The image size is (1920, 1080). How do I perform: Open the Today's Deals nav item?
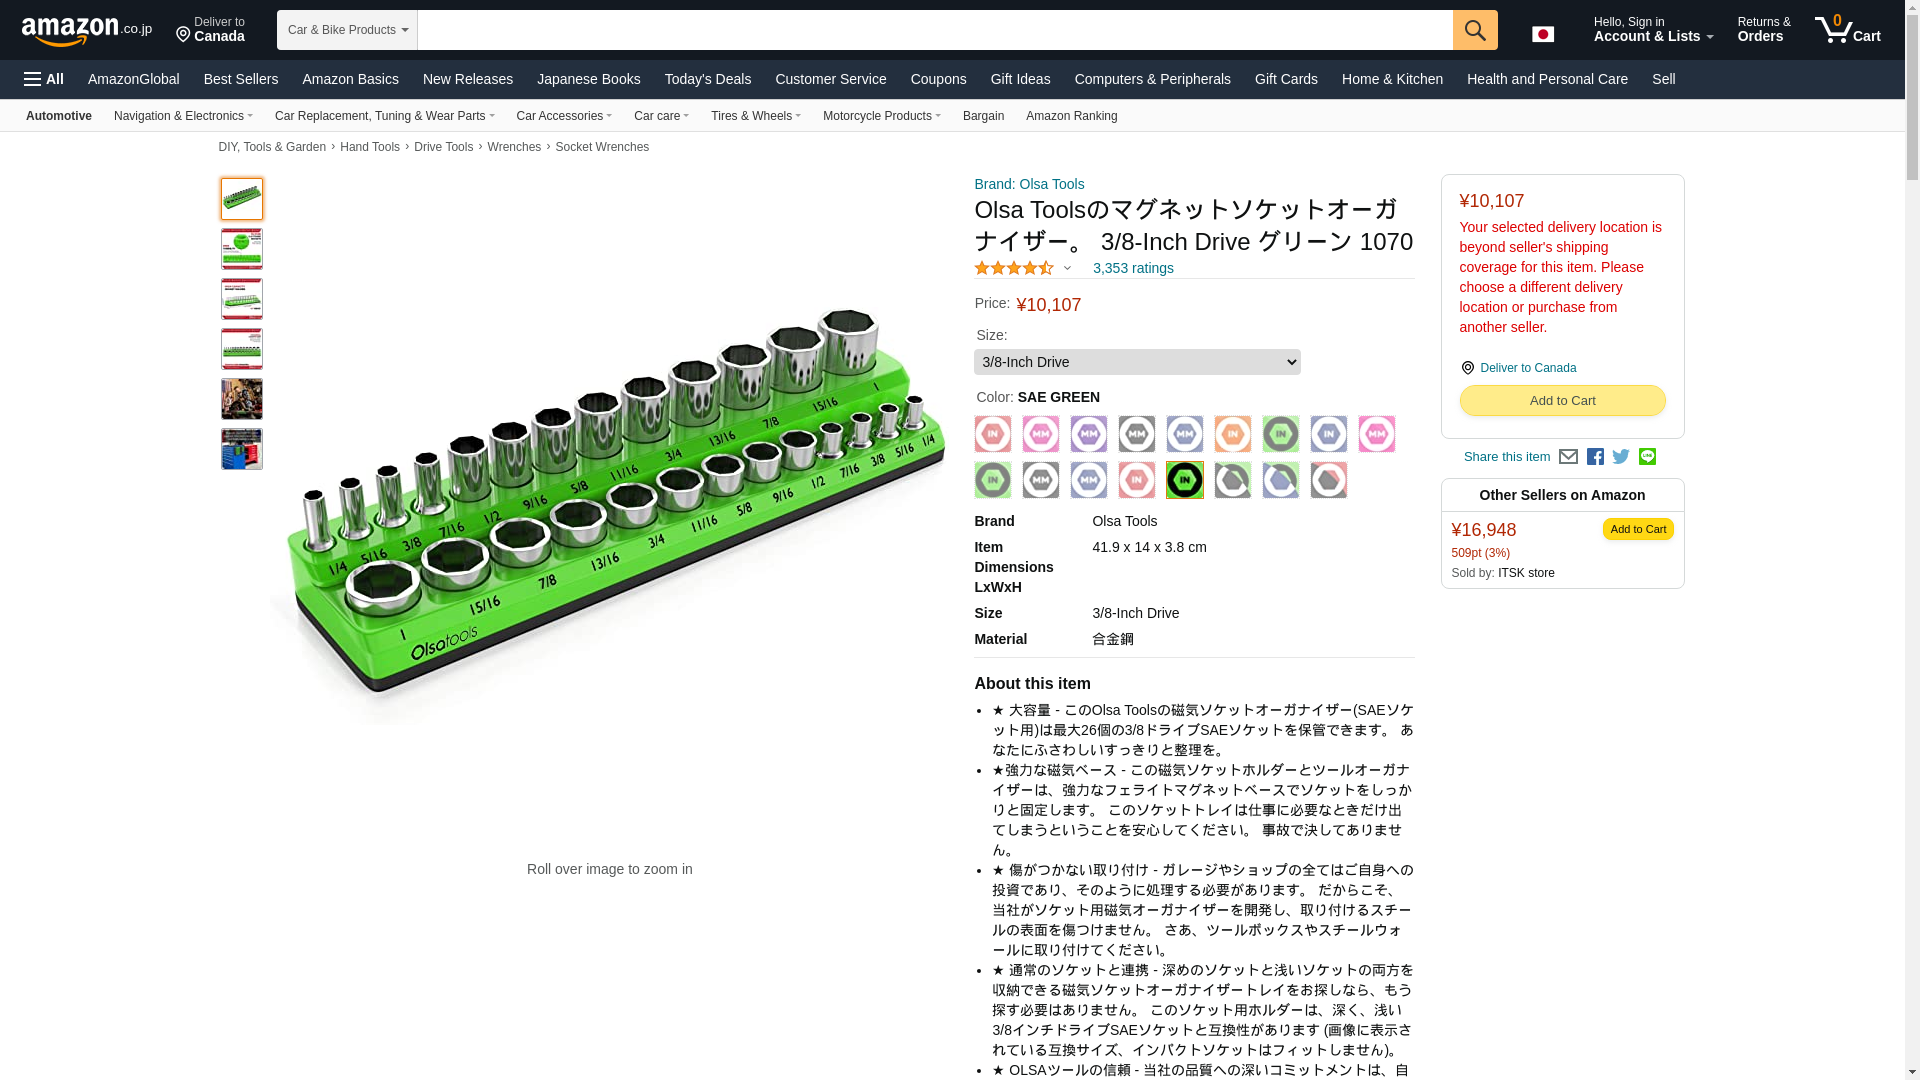(x=708, y=79)
